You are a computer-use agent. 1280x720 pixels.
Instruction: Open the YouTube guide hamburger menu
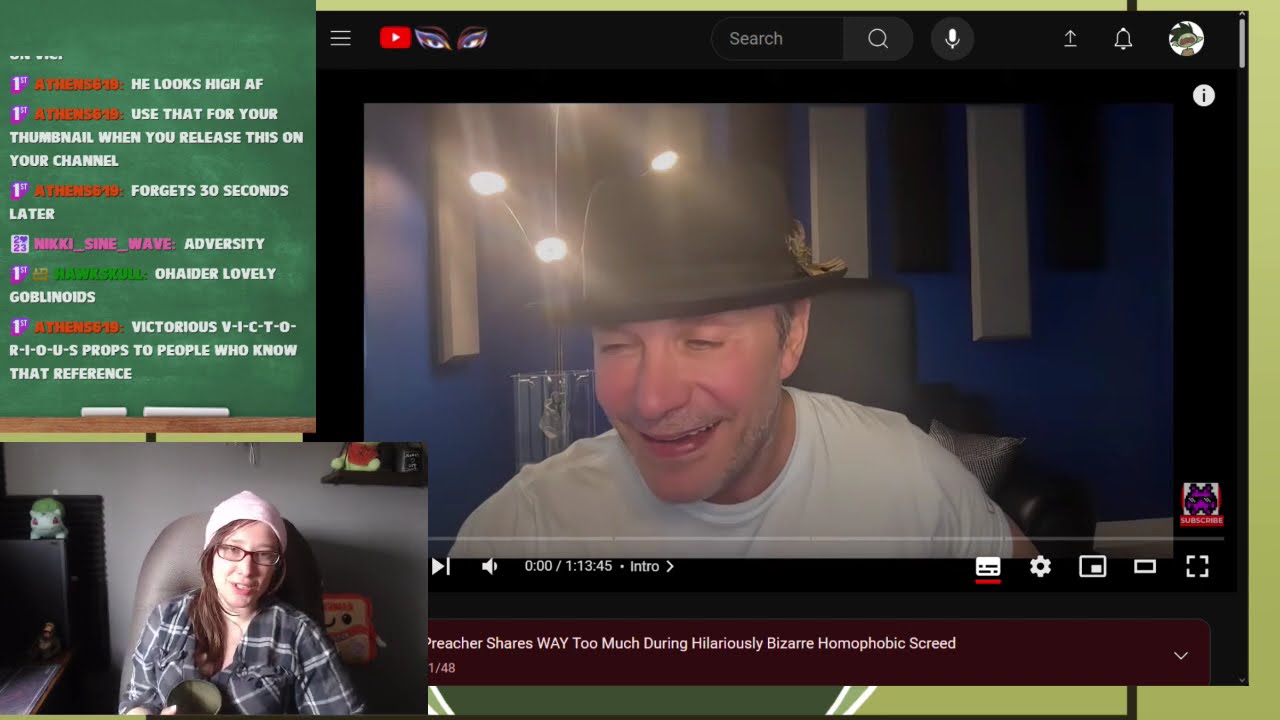coord(341,39)
